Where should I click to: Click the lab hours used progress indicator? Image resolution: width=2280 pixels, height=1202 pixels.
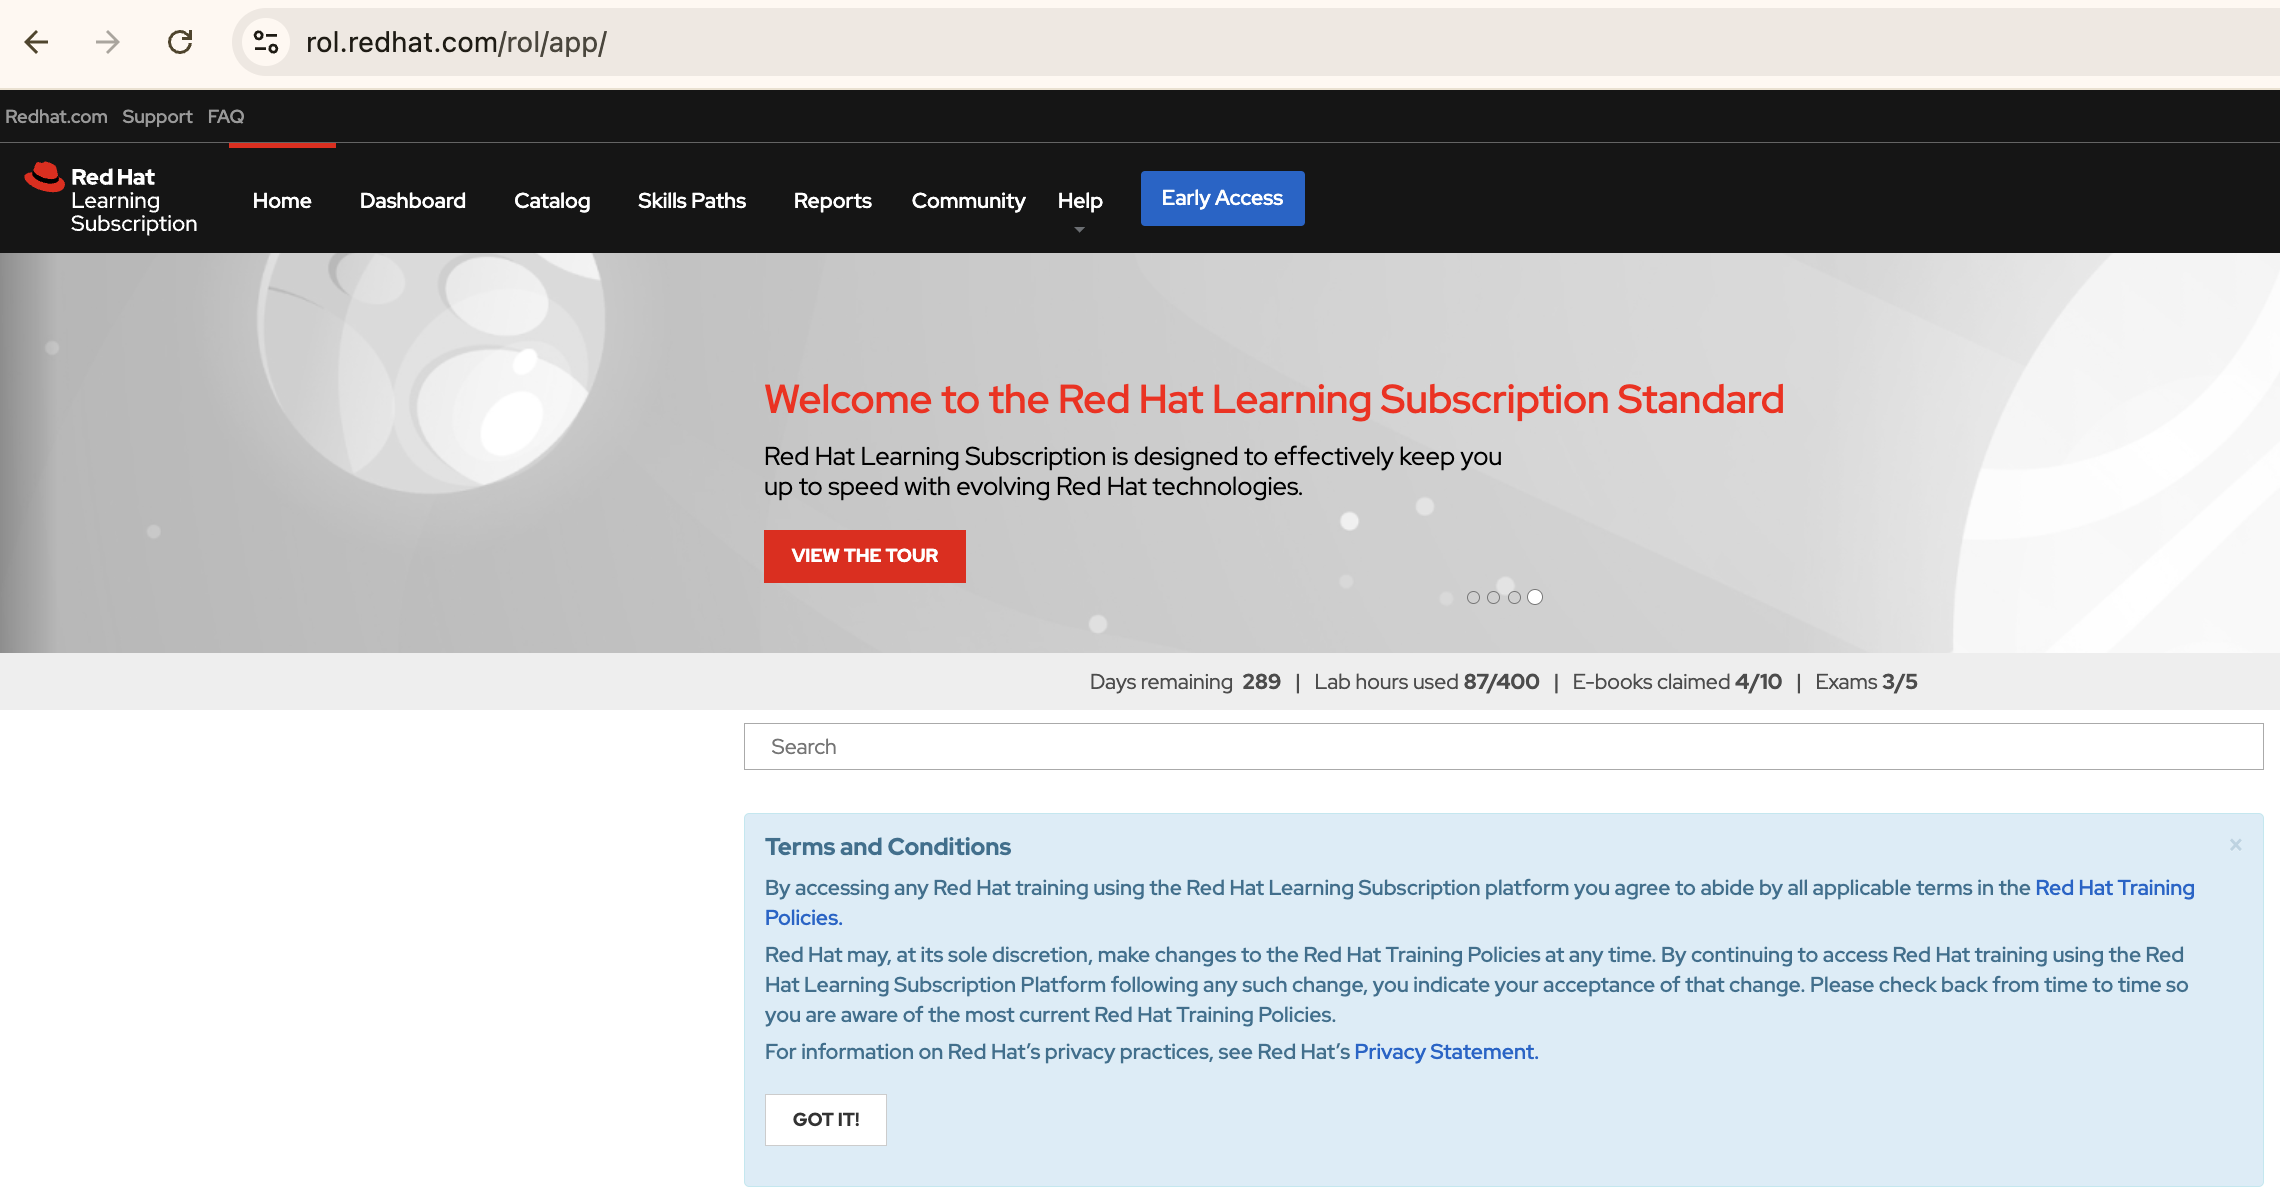point(1427,681)
